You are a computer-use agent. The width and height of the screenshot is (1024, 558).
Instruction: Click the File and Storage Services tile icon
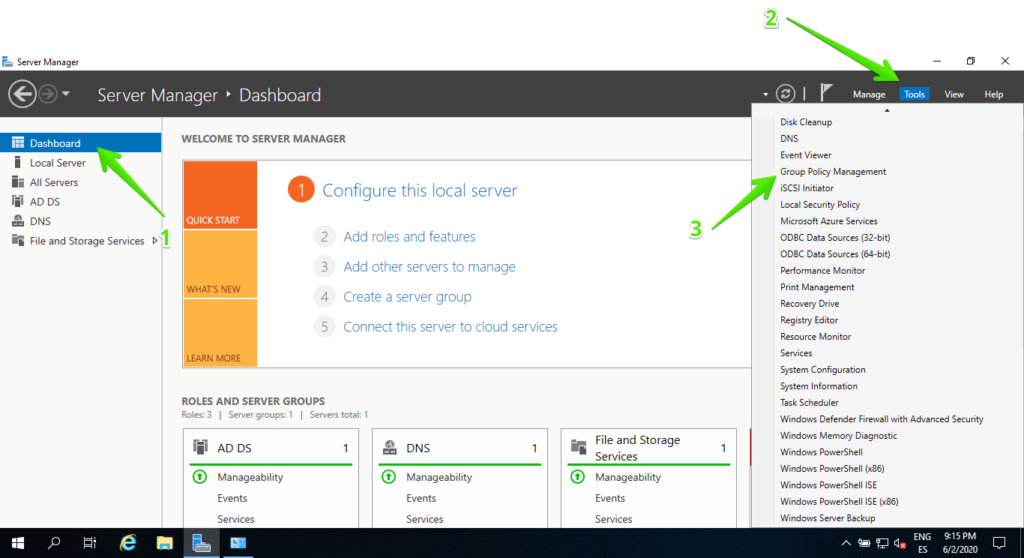click(578, 447)
